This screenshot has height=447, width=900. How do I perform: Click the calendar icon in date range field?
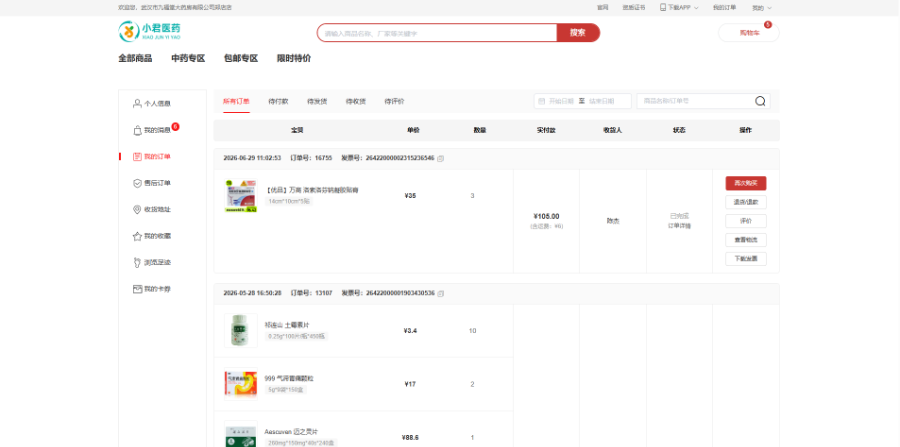(541, 101)
